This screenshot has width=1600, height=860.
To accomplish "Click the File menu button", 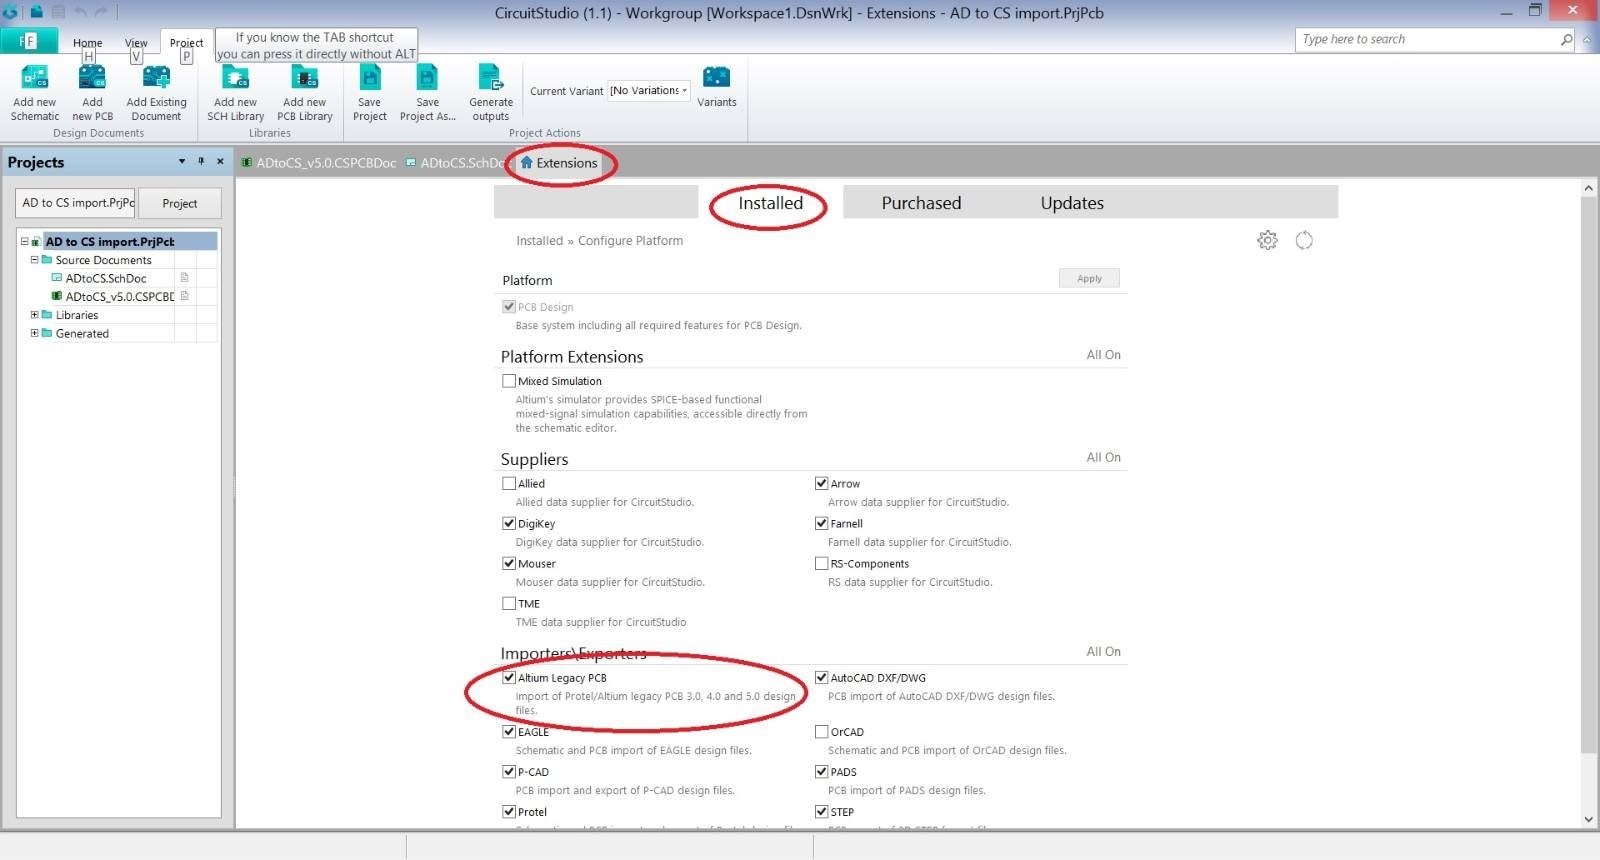I will (28, 41).
